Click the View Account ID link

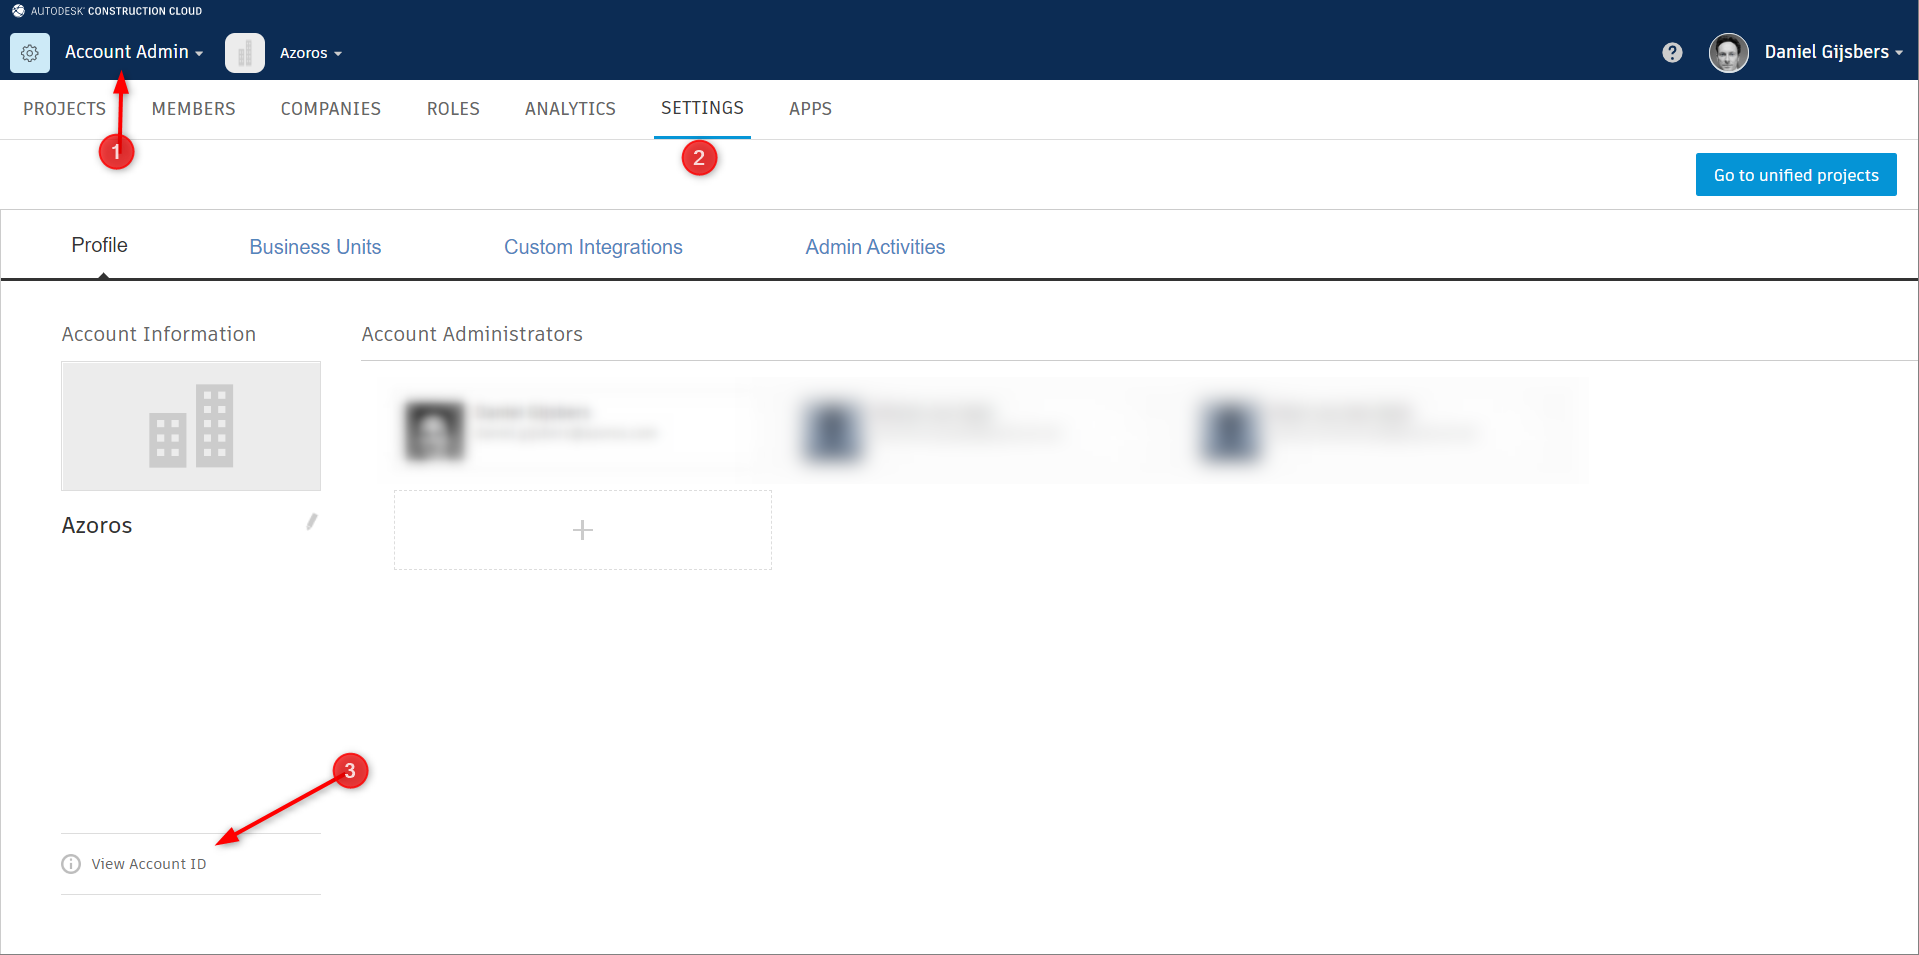[148, 863]
